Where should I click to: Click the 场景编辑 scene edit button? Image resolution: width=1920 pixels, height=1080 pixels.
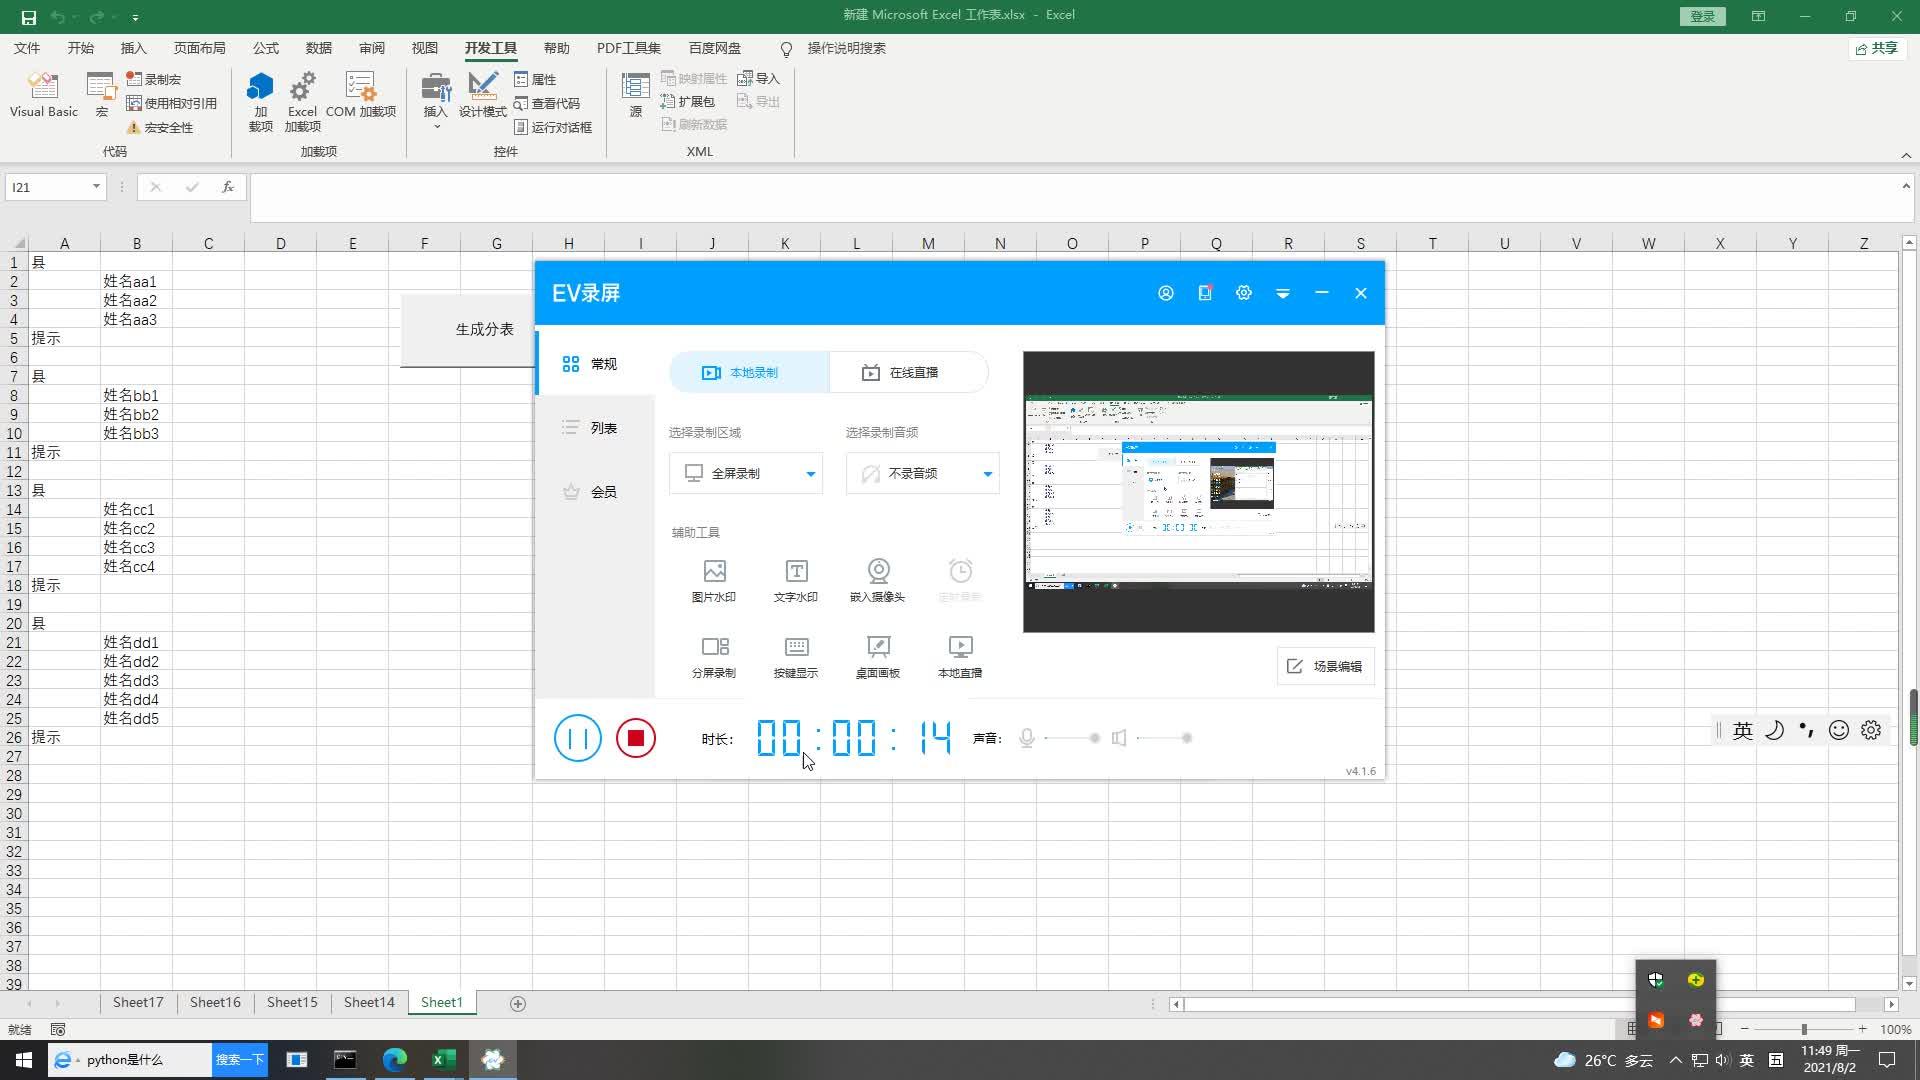pyautogui.click(x=1325, y=666)
